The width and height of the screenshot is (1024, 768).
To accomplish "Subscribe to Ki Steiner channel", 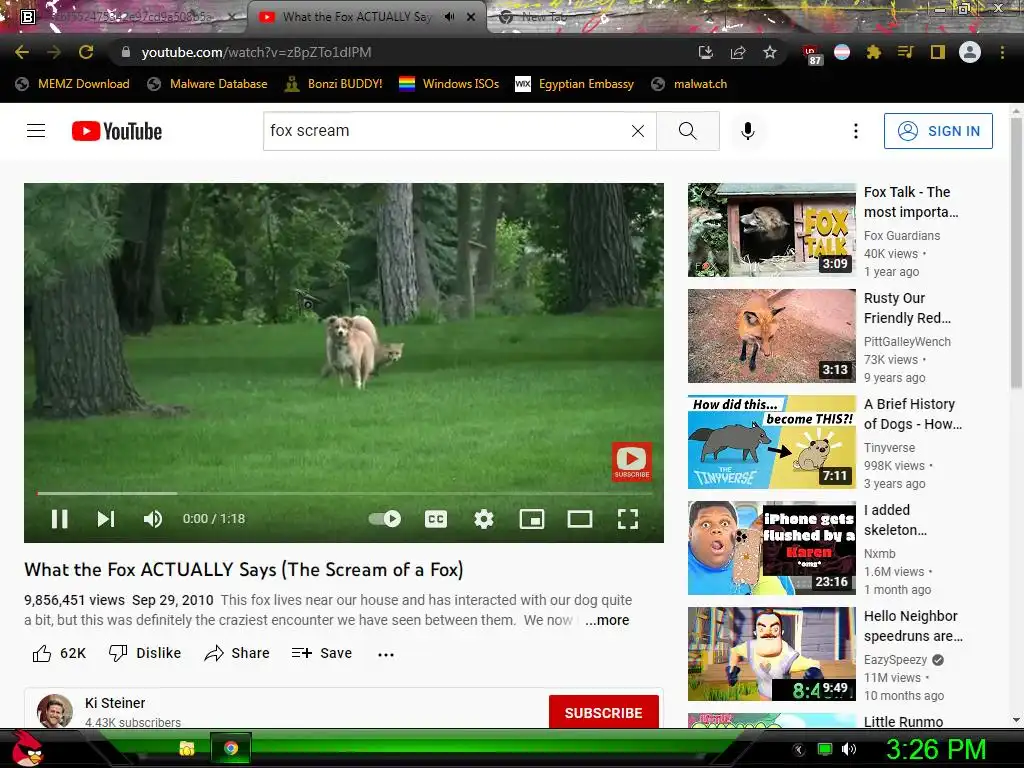I will pos(603,712).
